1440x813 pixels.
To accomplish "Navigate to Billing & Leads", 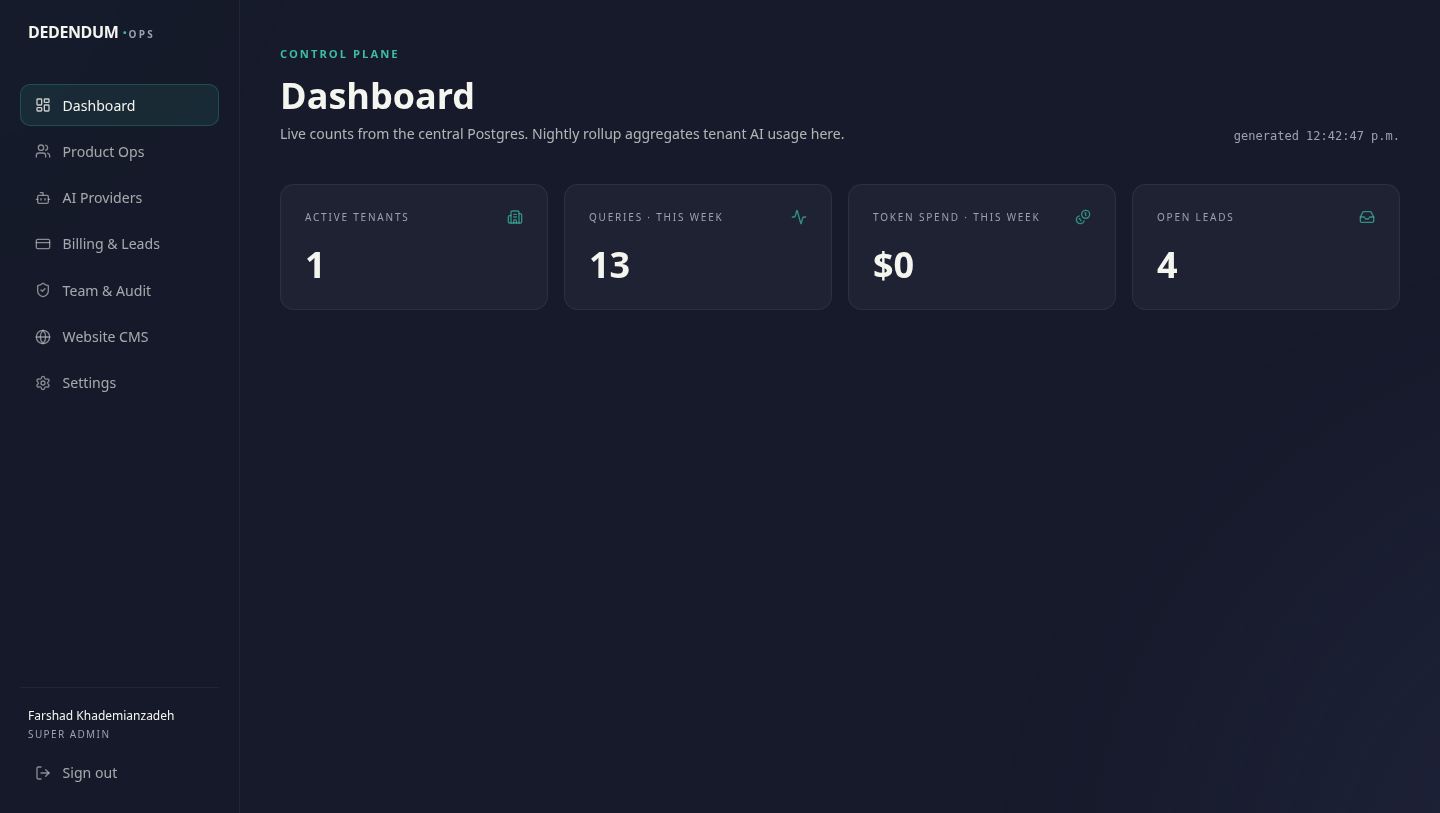I will 119,244.
